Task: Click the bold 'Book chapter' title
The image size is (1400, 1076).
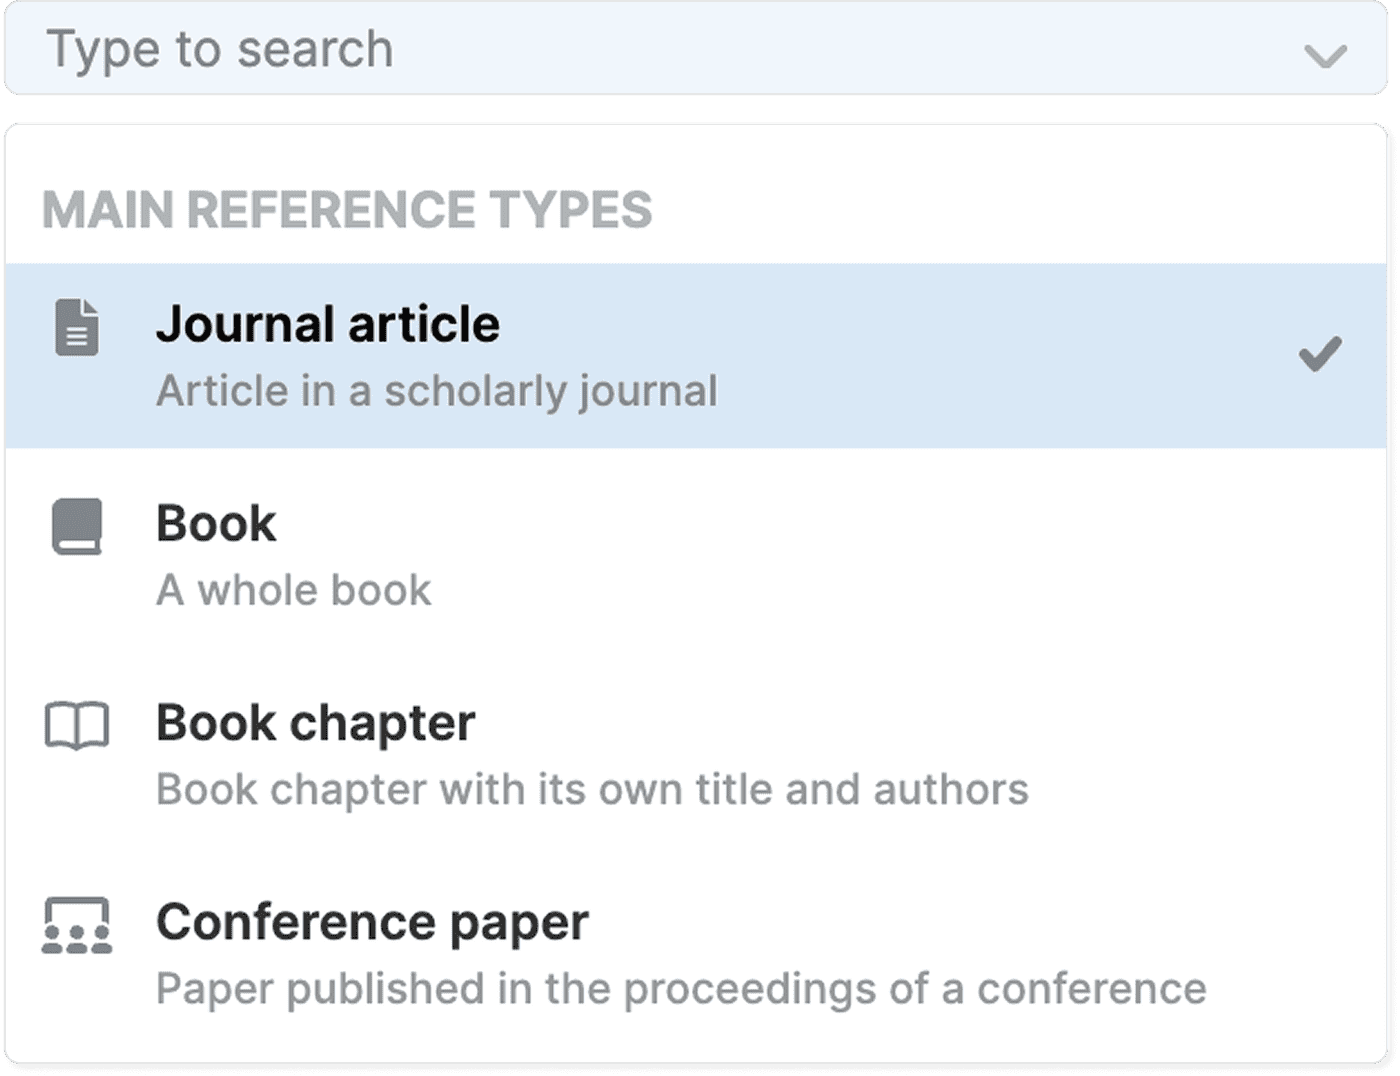Action: pyautogui.click(x=315, y=723)
